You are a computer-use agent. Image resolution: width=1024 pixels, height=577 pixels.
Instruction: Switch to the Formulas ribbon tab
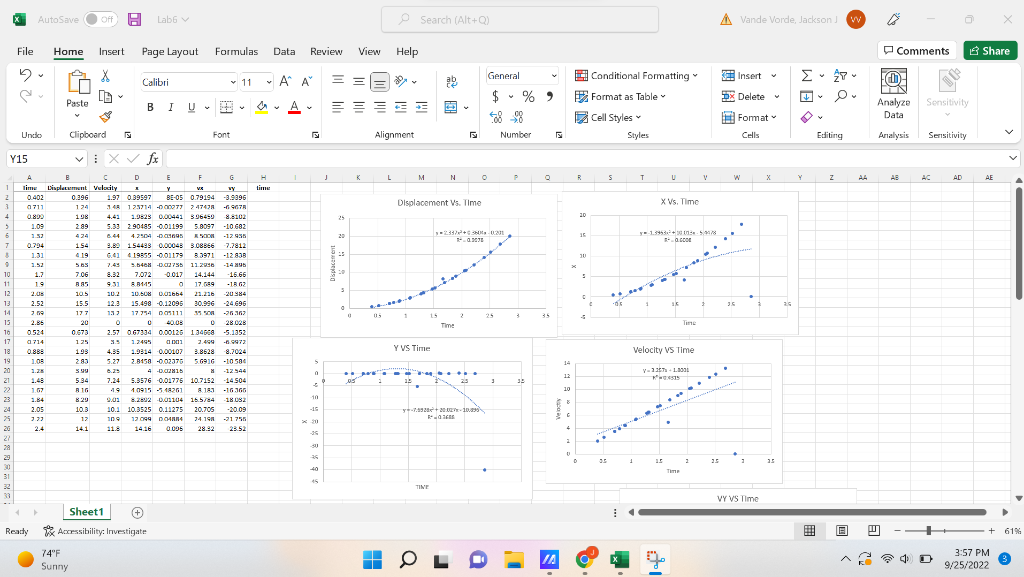click(236, 51)
